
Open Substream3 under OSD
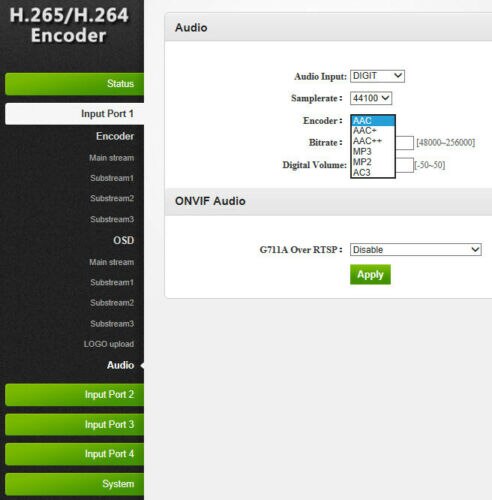(x=112, y=324)
